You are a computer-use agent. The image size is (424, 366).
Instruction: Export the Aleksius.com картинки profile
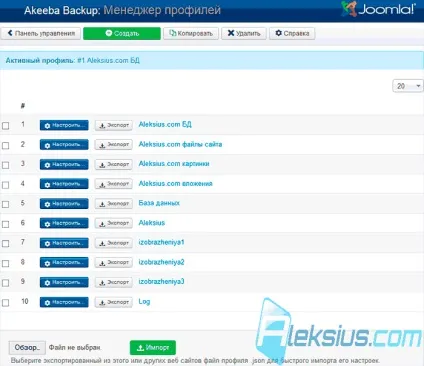[x=114, y=164]
